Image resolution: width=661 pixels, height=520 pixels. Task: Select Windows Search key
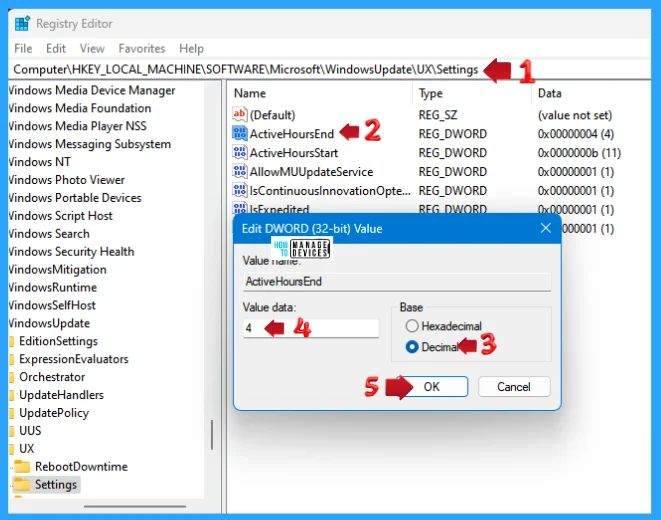click(x=49, y=233)
